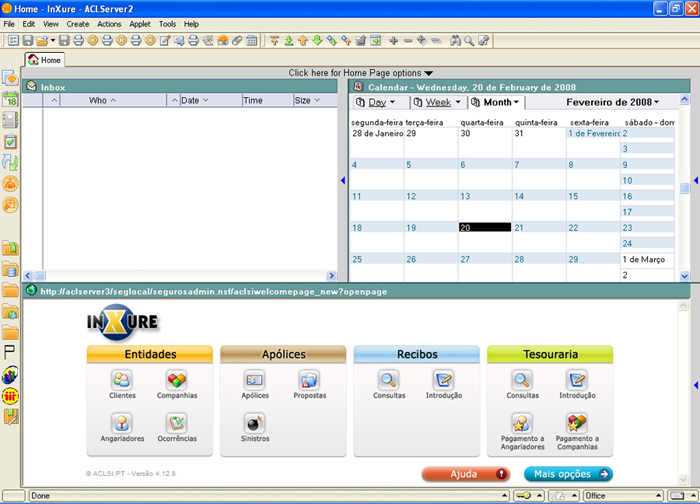700x504 pixels.
Task: Sort inbox by the Date column
Action: [x=194, y=101]
